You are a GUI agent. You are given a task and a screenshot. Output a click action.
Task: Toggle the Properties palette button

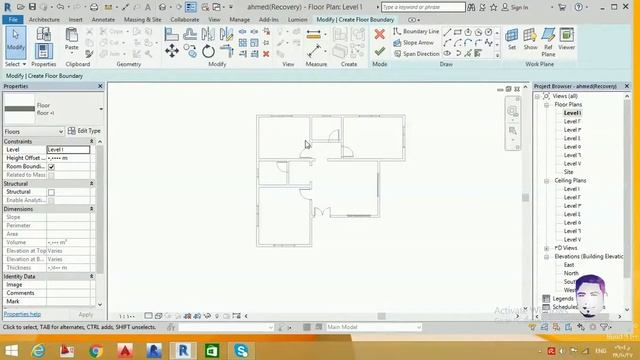coord(44,51)
